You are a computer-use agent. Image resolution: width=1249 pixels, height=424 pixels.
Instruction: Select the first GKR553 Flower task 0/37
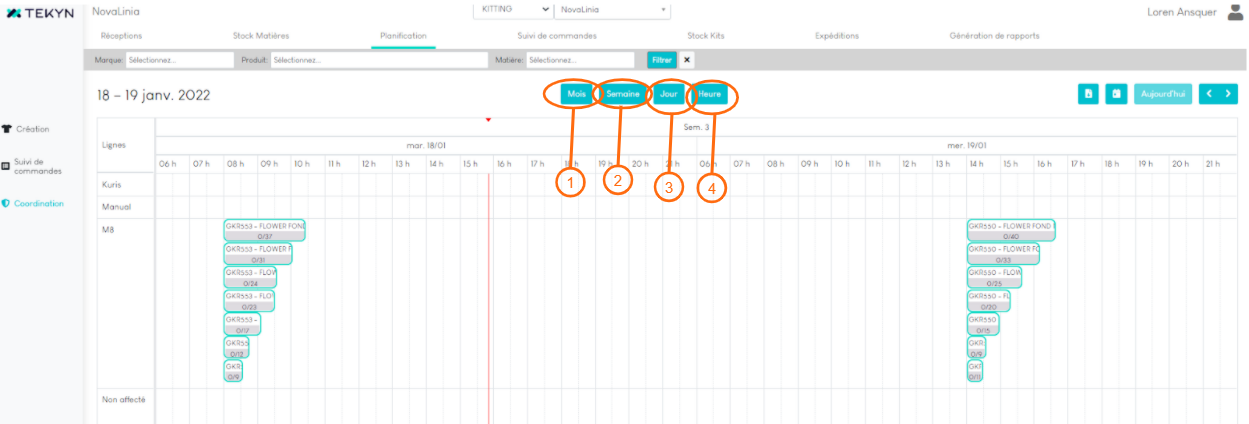click(x=264, y=231)
